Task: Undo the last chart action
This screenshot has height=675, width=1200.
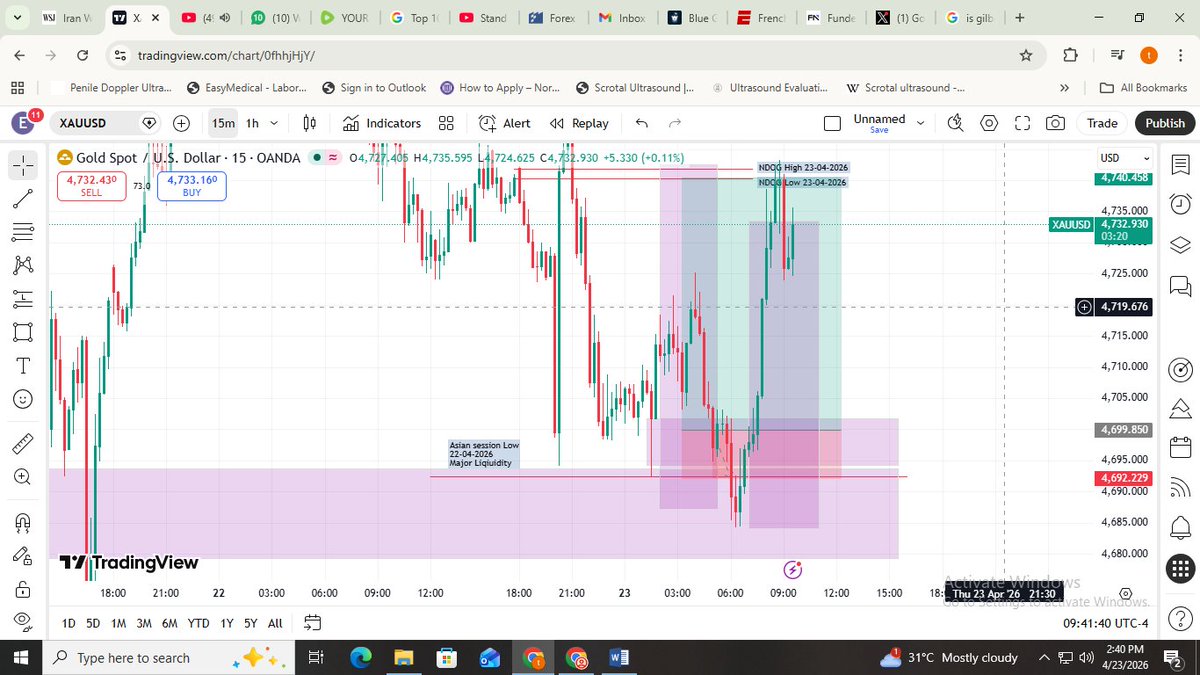Action: pyautogui.click(x=642, y=123)
